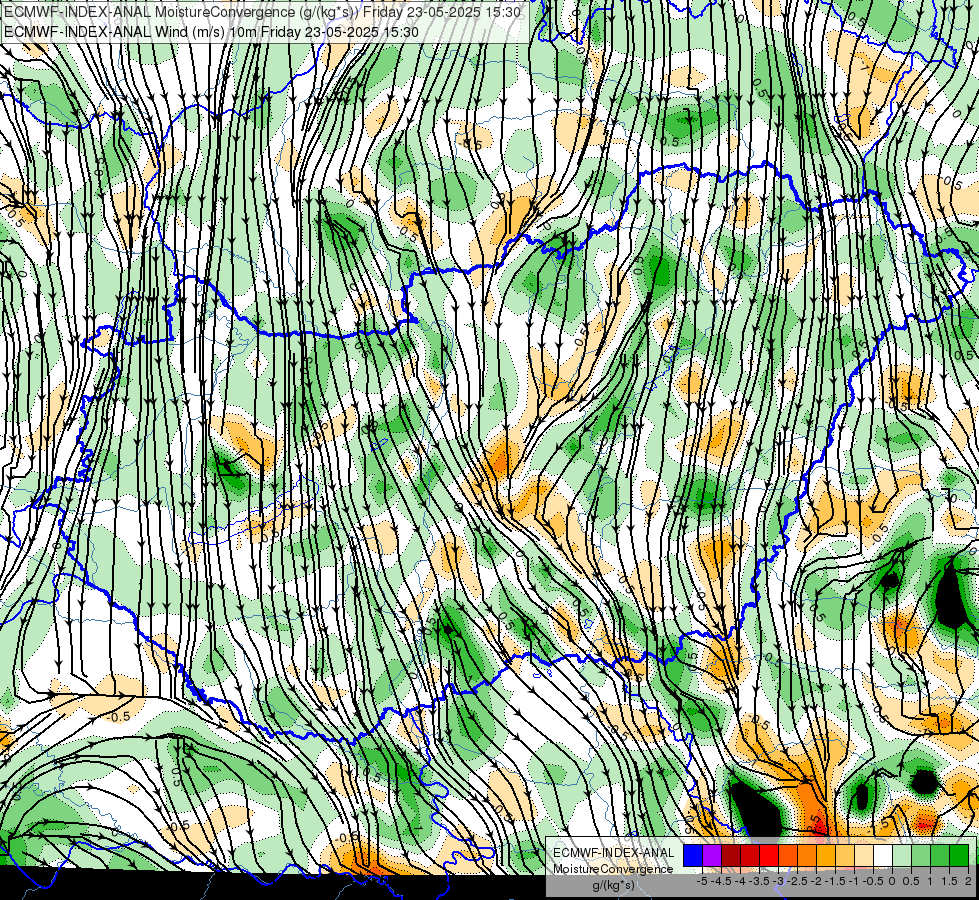
Task: Click the g/(kg*s) unit label in legend
Action: tap(613, 886)
